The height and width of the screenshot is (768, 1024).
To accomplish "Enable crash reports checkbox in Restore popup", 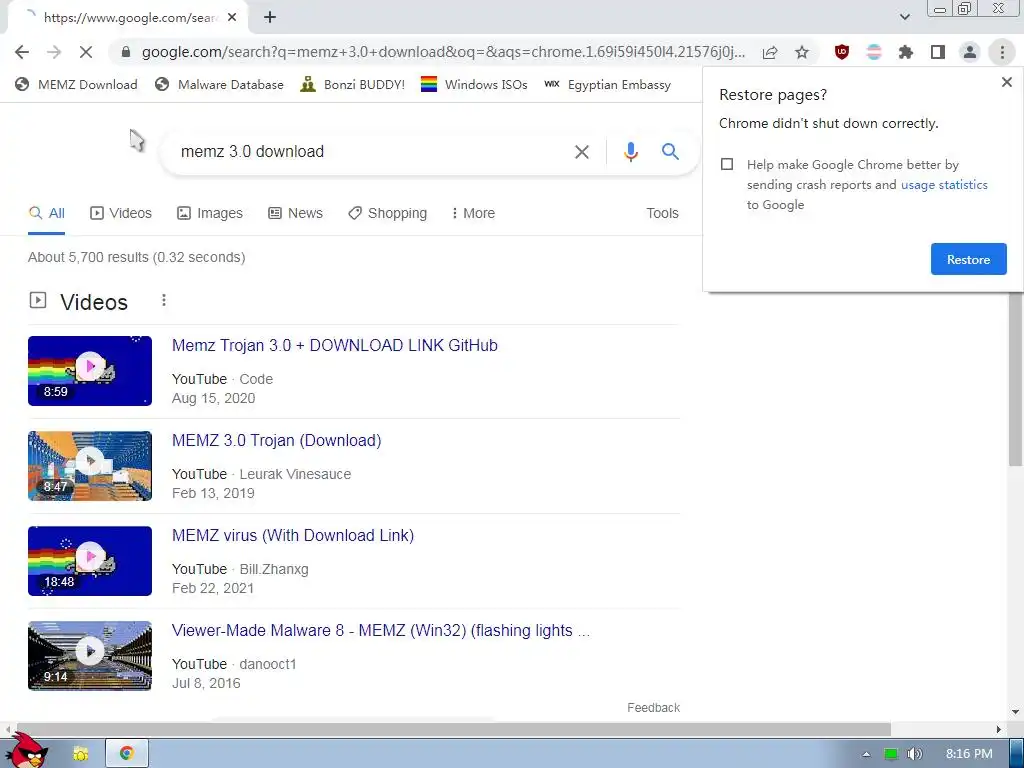I will [x=727, y=164].
